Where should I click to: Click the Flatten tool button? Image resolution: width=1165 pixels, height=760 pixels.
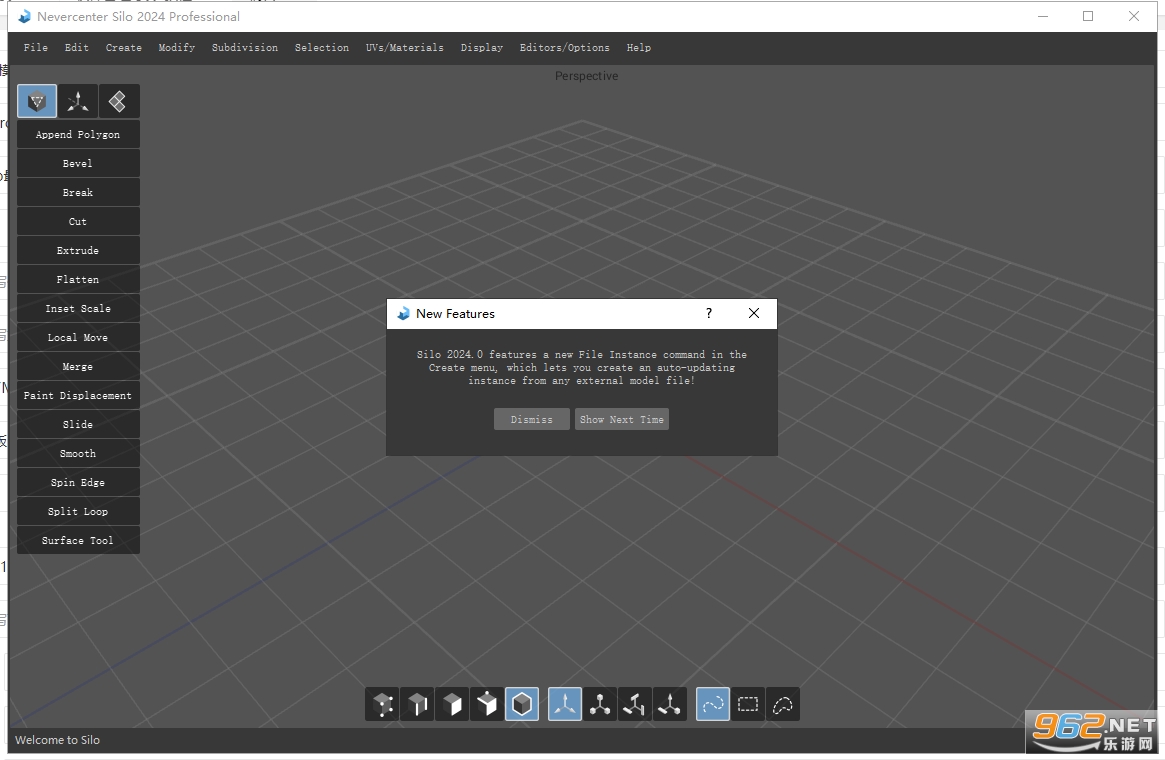tap(78, 279)
